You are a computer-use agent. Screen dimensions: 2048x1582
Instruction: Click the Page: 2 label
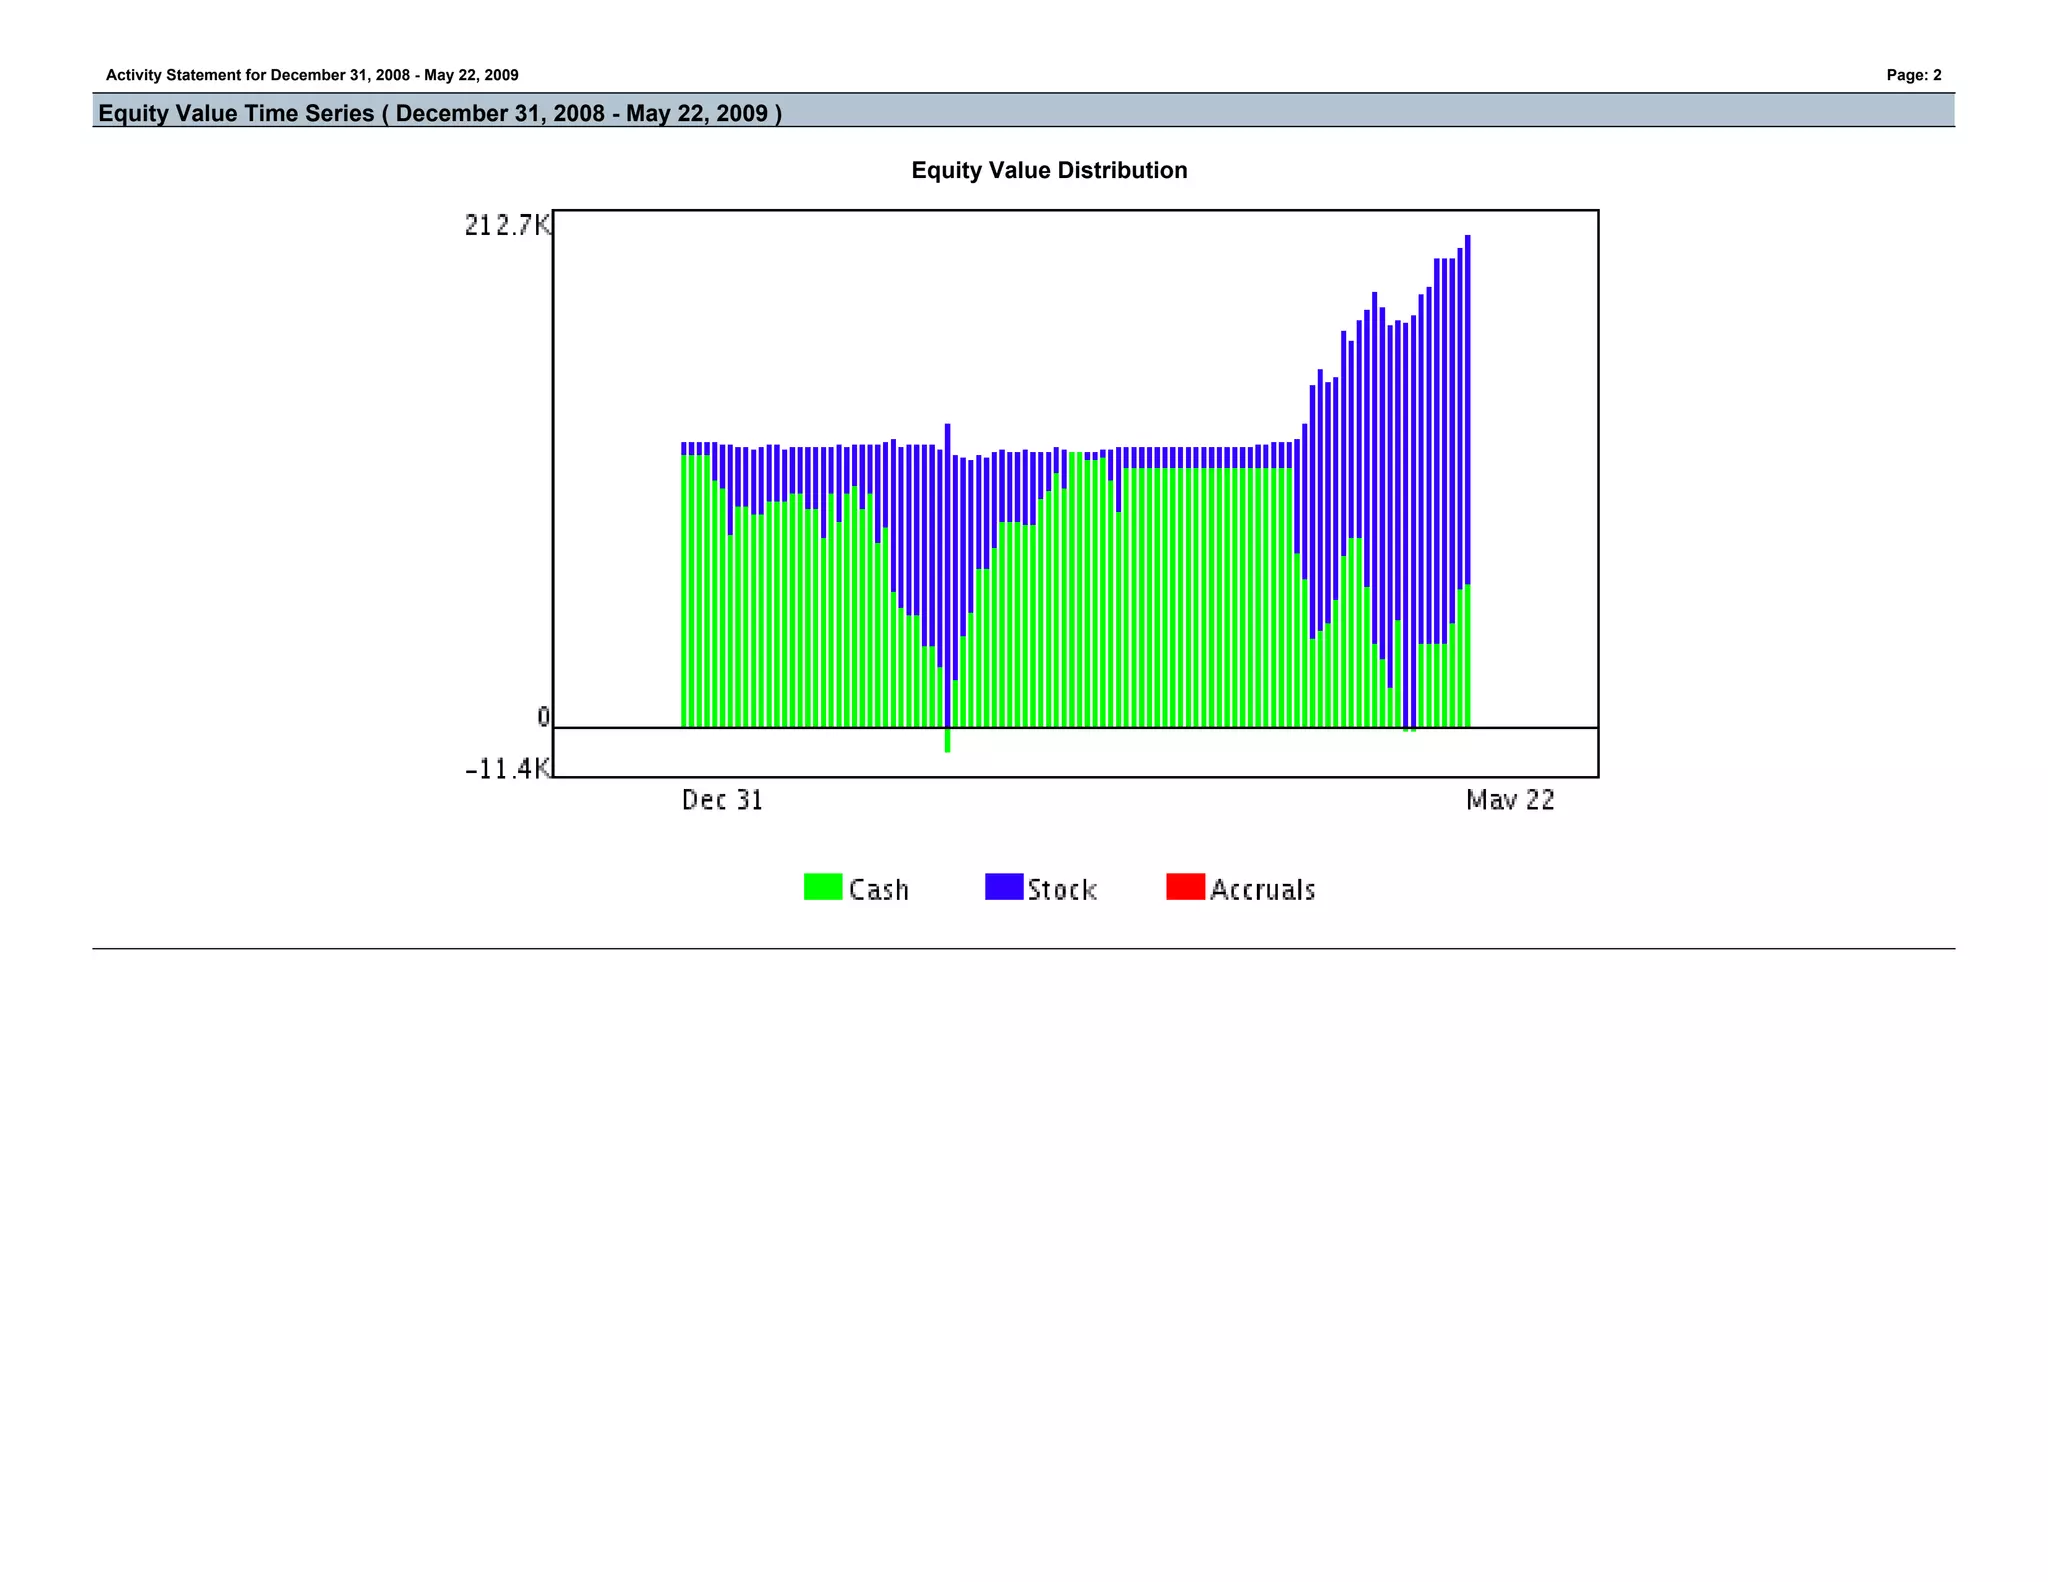point(1913,75)
